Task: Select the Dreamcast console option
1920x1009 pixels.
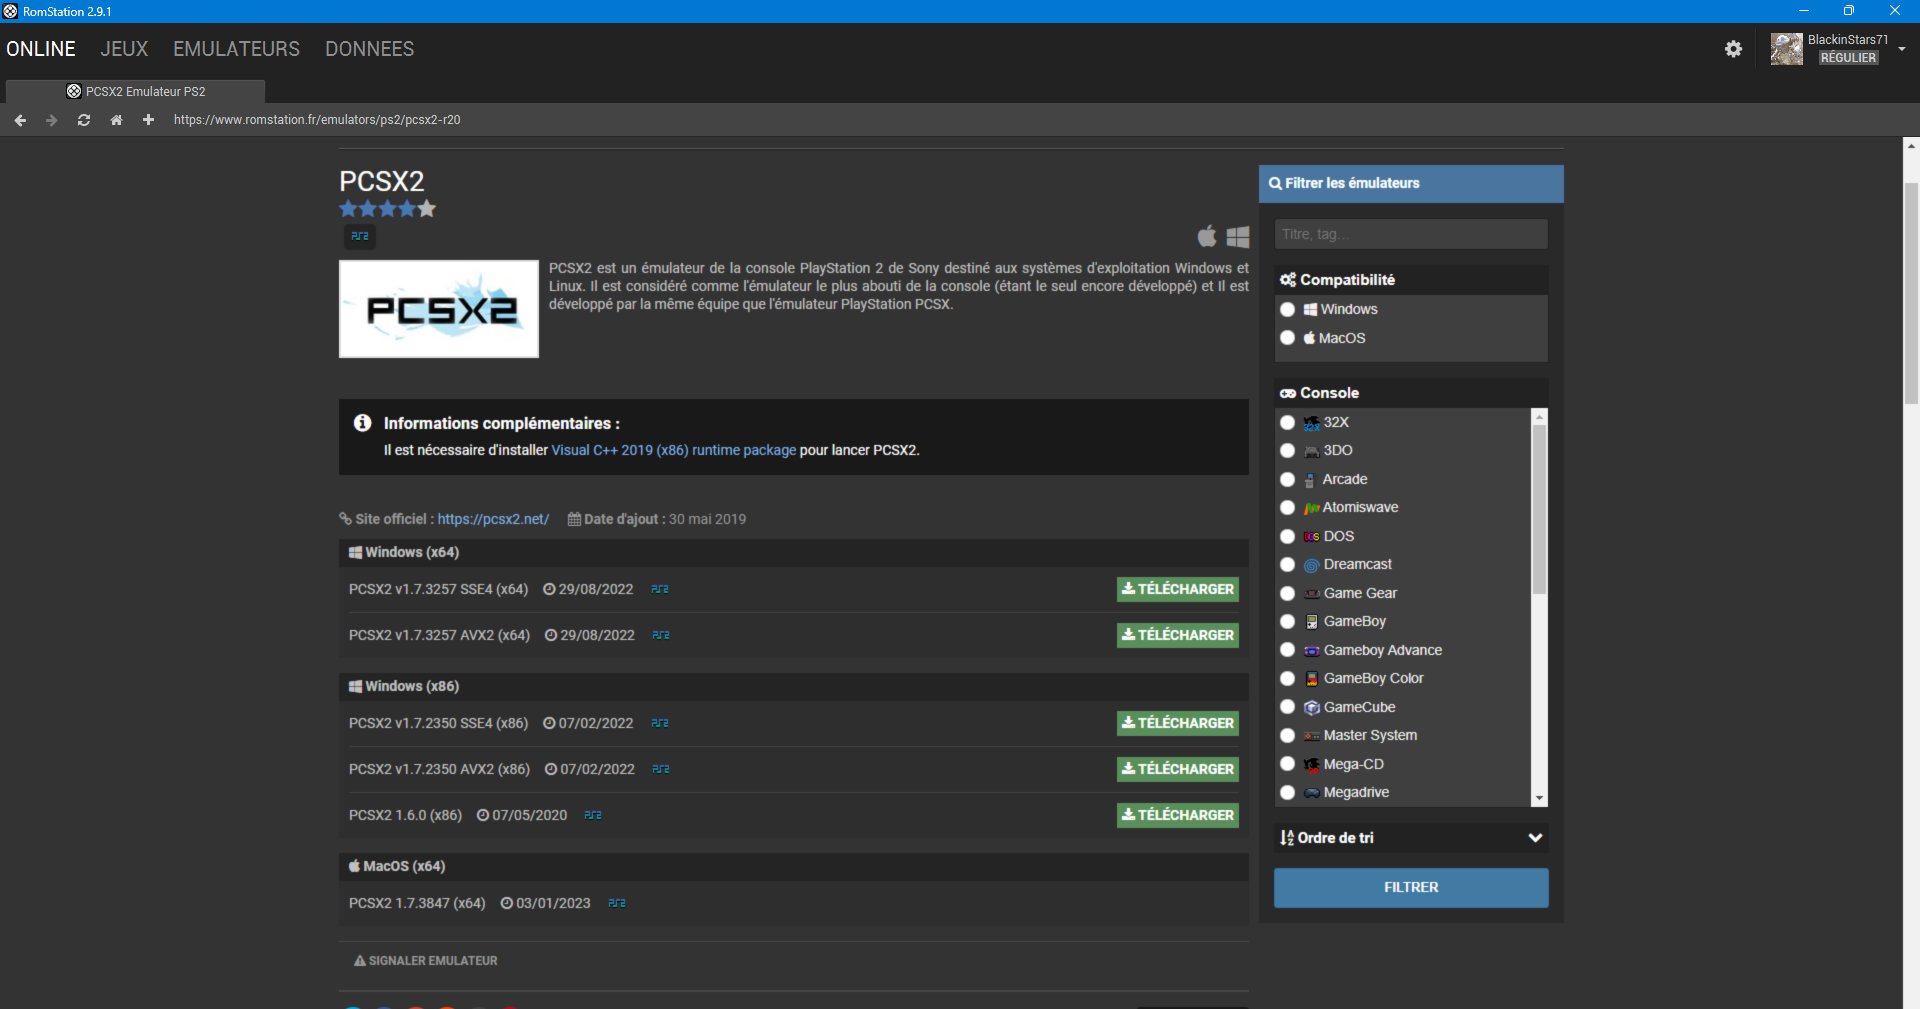Action: tap(1288, 565)
